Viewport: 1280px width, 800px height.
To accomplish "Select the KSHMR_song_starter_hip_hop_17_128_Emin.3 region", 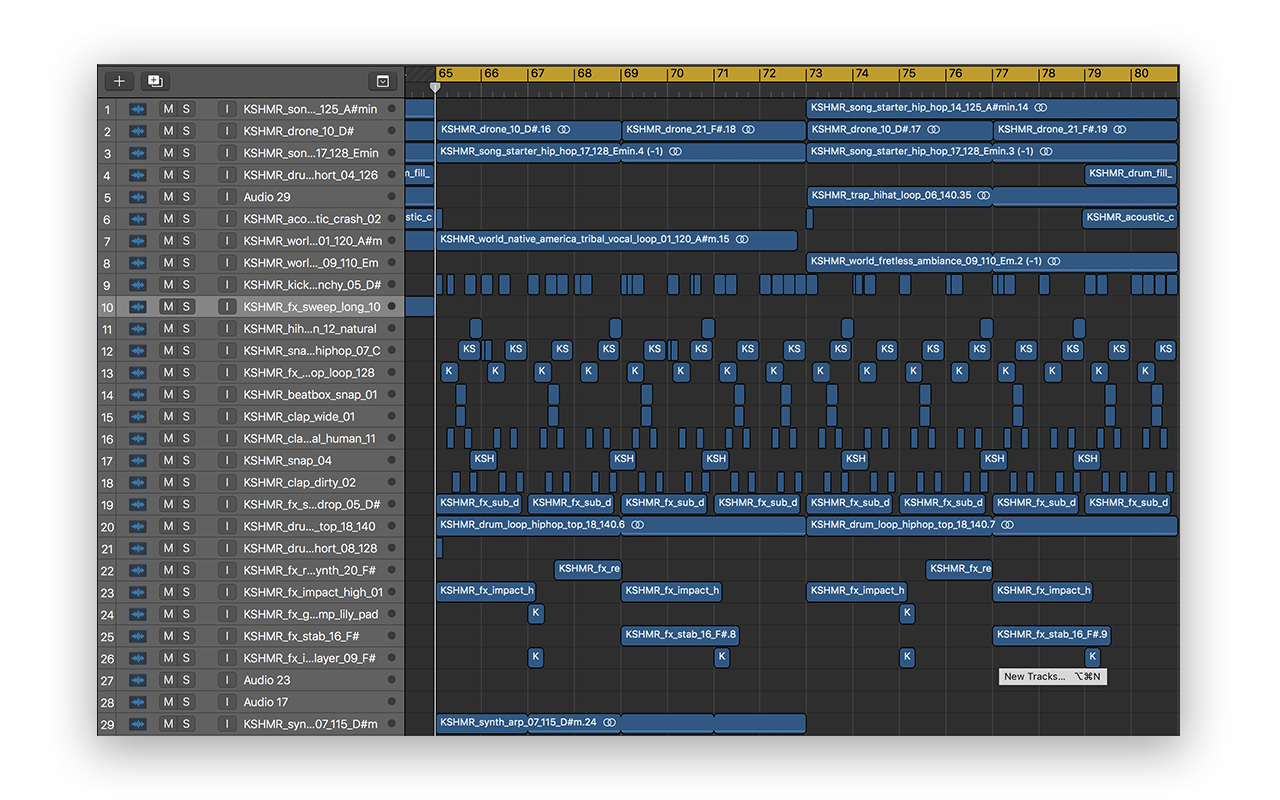I will click(x=992, y=152).
